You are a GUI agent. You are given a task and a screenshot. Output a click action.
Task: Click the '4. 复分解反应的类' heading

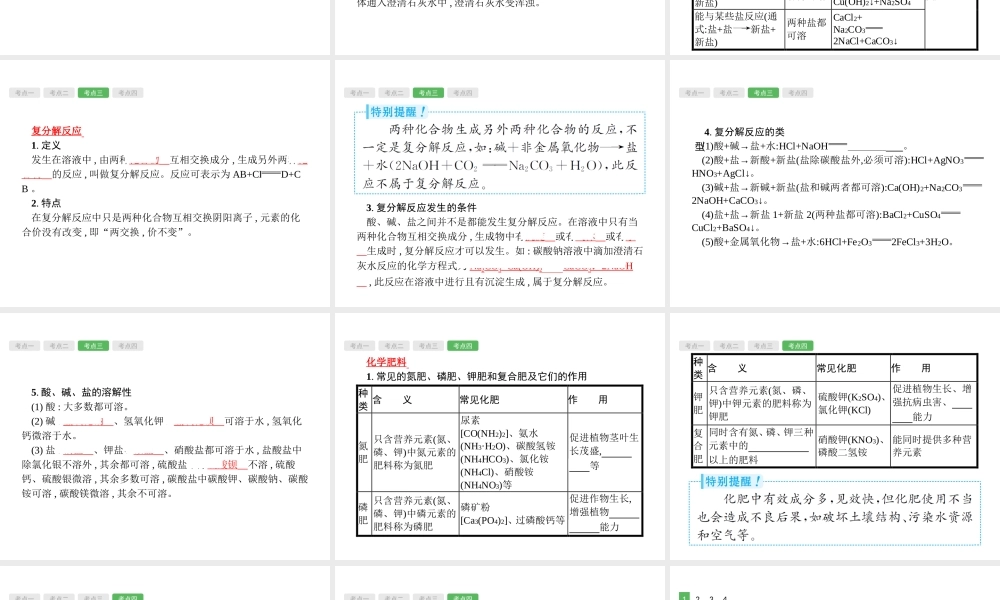pyautogui.click(x=744, y=132)
